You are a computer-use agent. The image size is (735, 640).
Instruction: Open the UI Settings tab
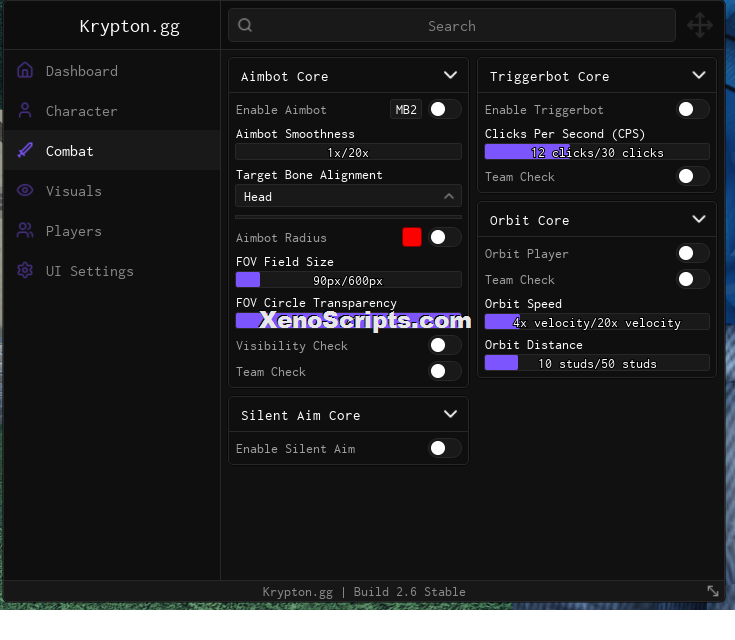click(x=112, y=271)
